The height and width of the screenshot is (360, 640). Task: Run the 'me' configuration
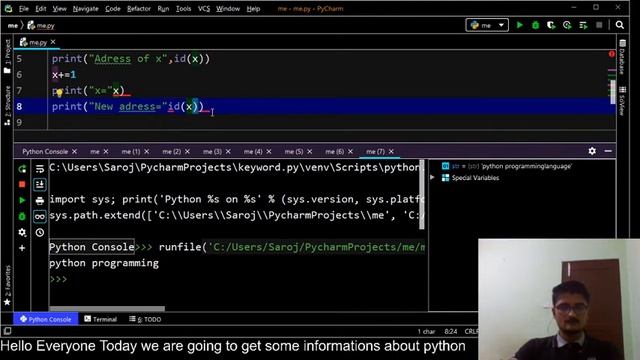520,25
